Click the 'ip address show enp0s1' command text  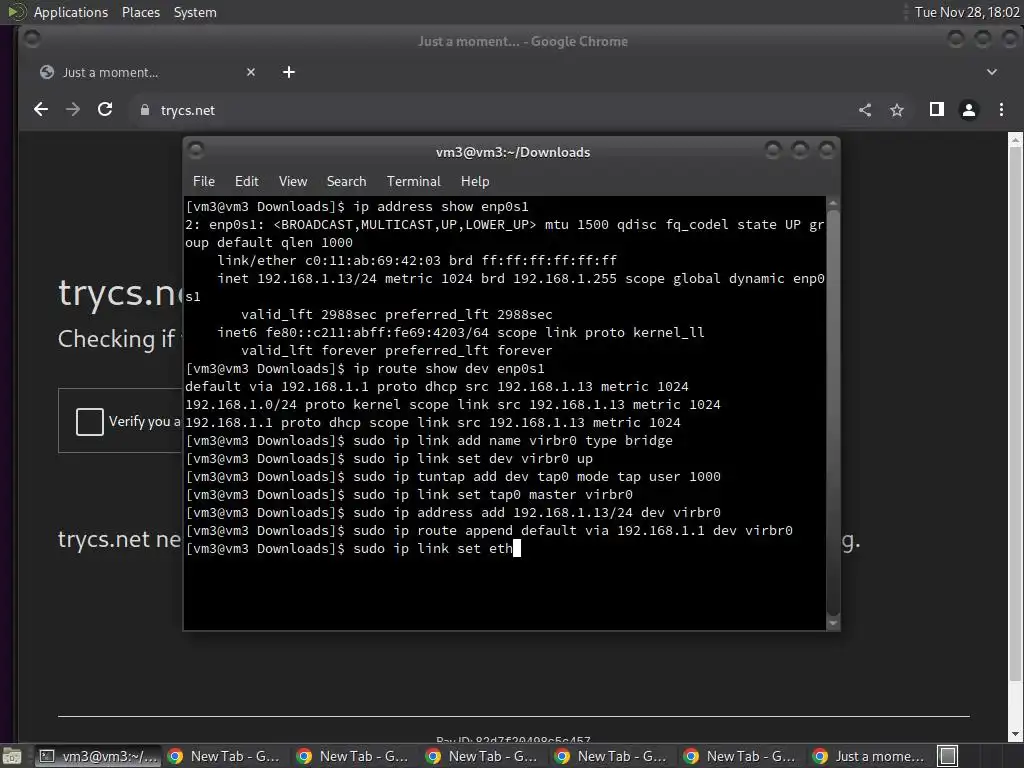441,206
